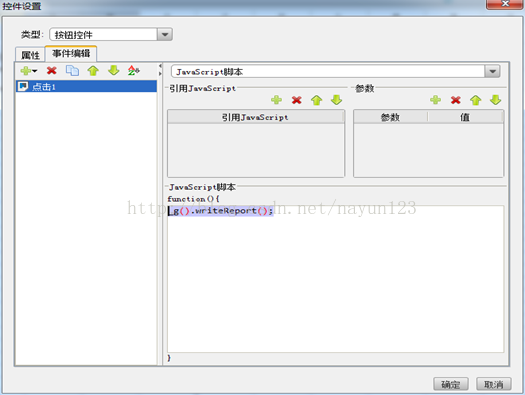The image size is (525, 395).
Task: Click inside the JavaScript script editor area
Action: [x=335, y=279]
